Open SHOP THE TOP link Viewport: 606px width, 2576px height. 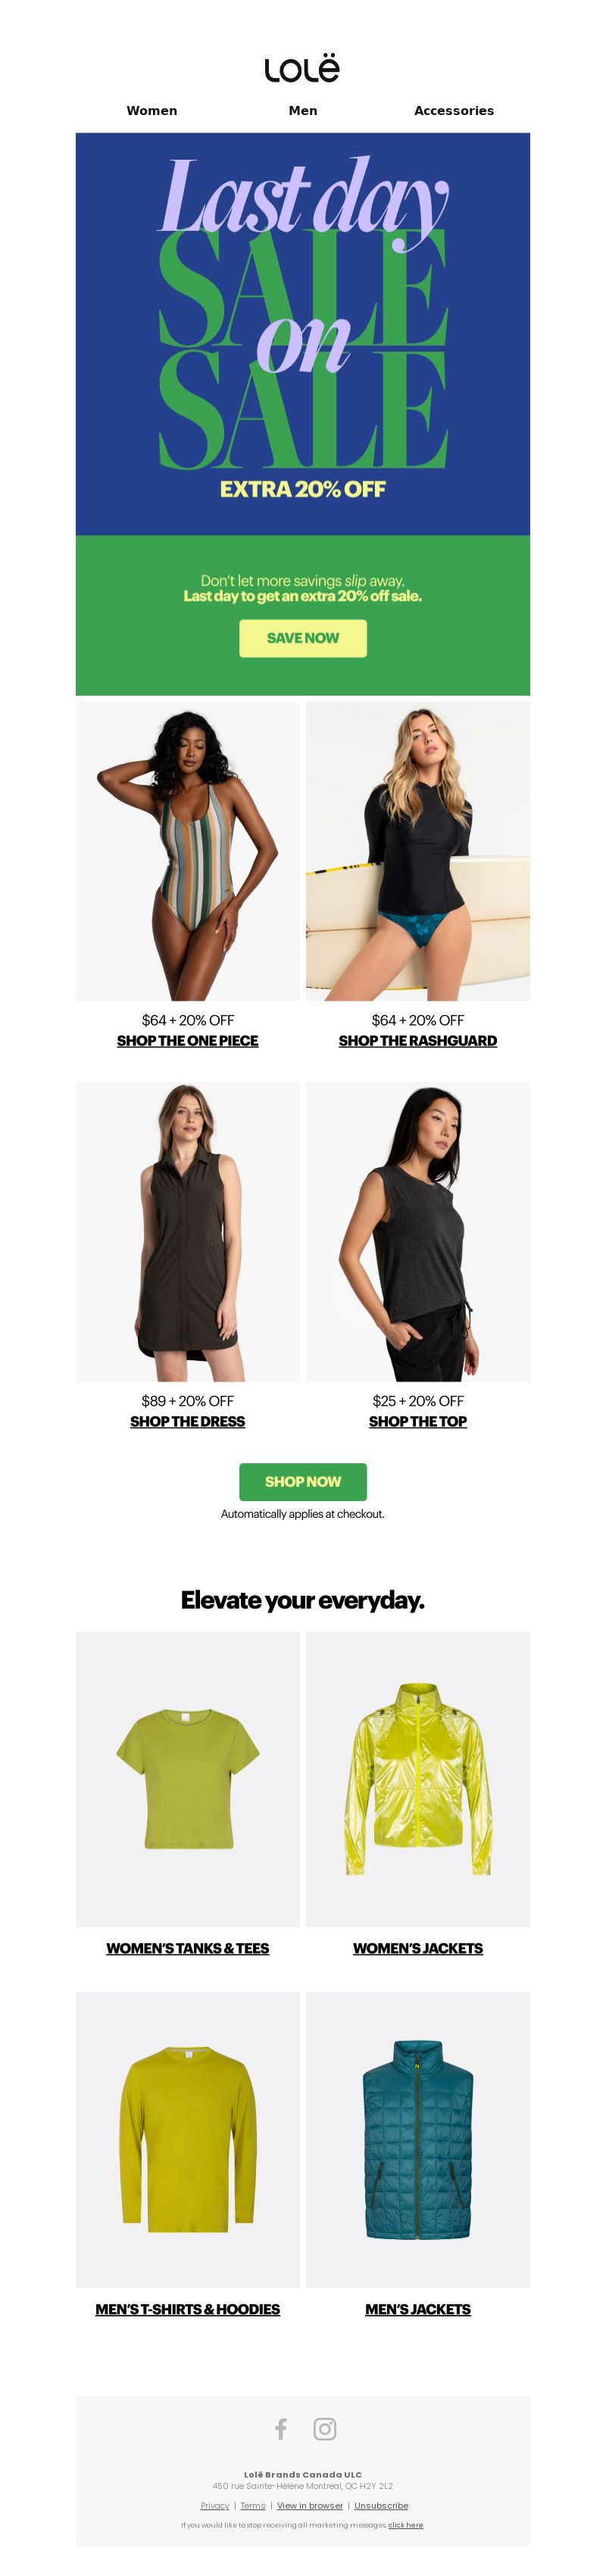click(x=418, y=1421)
